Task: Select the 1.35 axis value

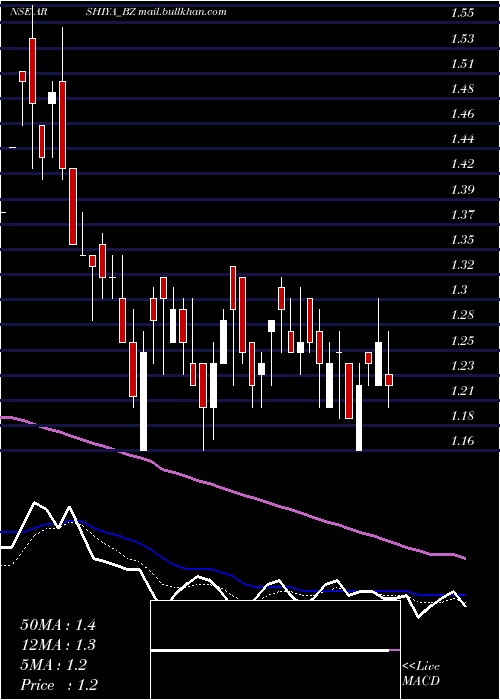Action: pyautogui.click(x=462, y=239)
